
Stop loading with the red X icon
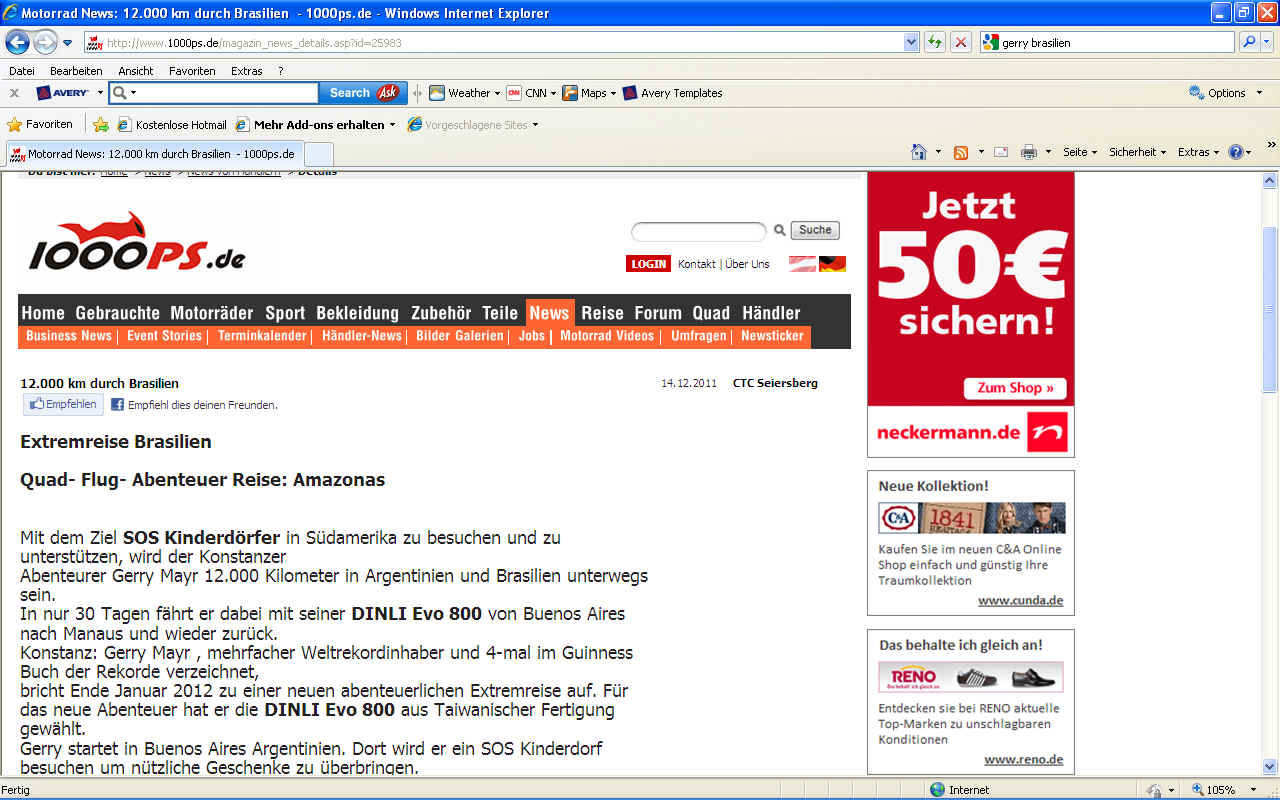[x=960, y=42]
